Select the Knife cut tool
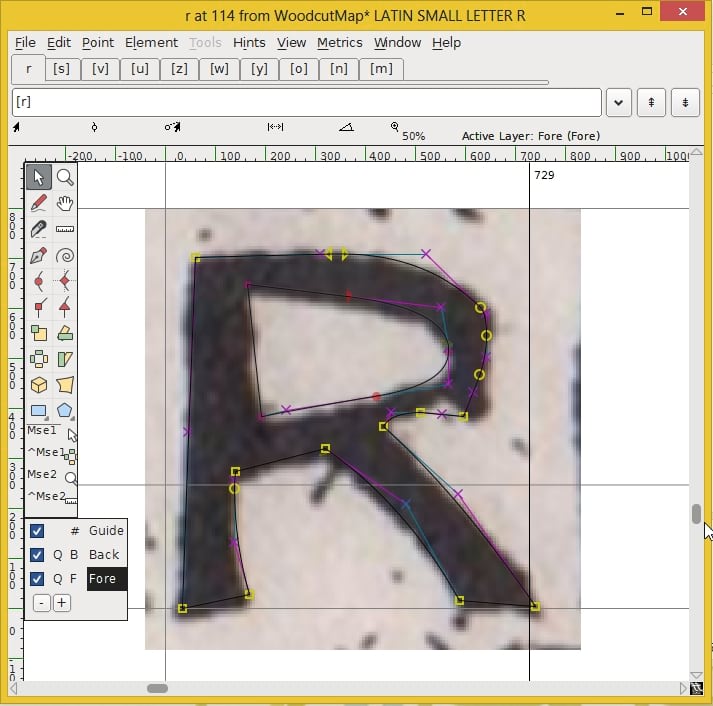 (x=39, y=229)
